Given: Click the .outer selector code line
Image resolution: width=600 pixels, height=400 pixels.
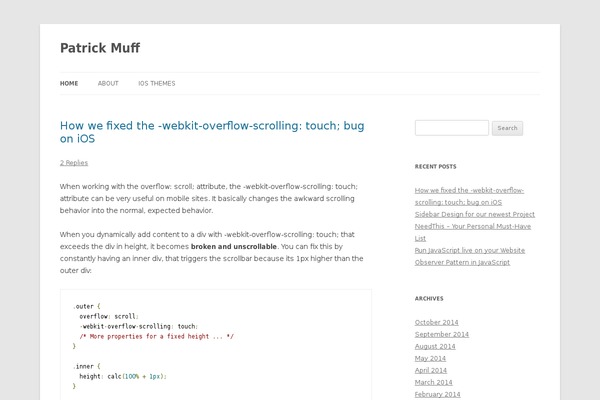Looking at the screenshot, I should (86, 306).
